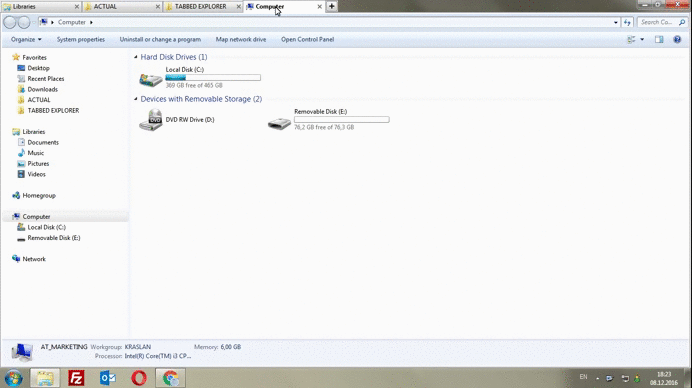Collapse the Hard Disk Drives group
692x388 pixels.
(136, 57)
